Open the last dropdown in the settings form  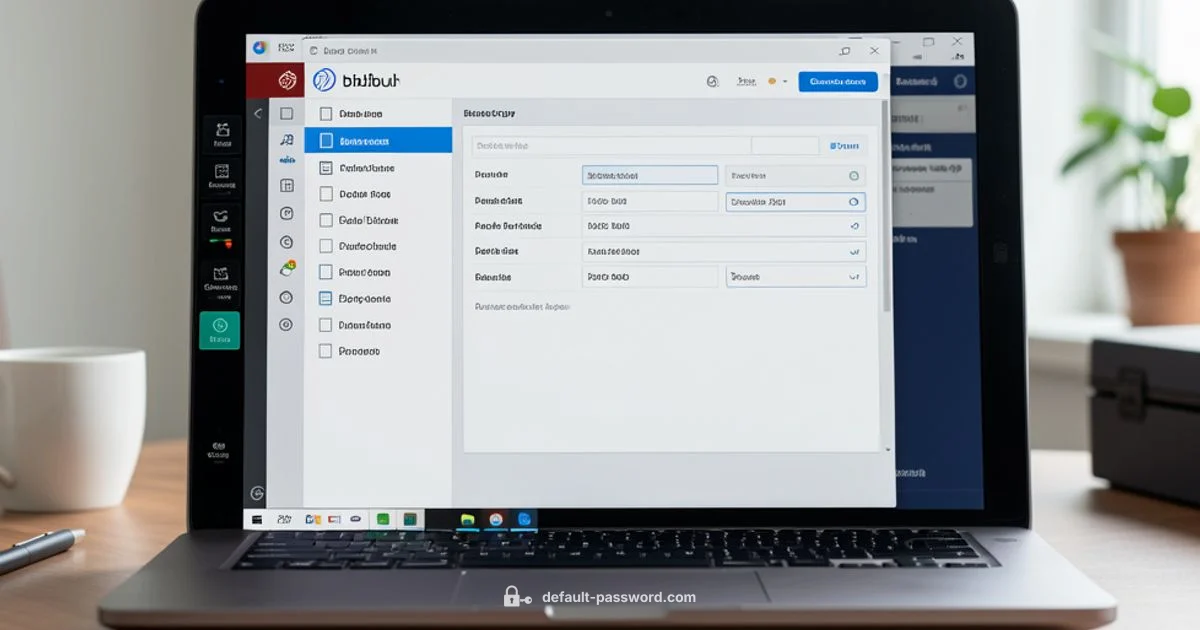pyautogui.click(x=795, y=276)
